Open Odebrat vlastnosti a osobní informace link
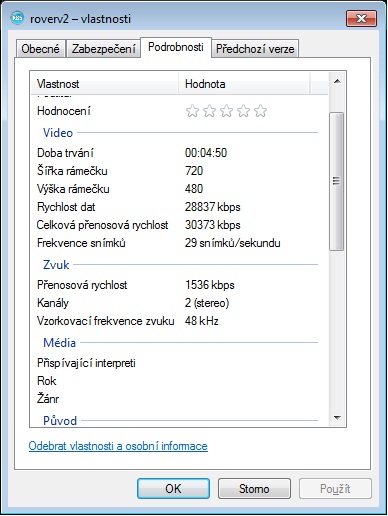This screenshot has height=516, width=388. pos(118,446)
